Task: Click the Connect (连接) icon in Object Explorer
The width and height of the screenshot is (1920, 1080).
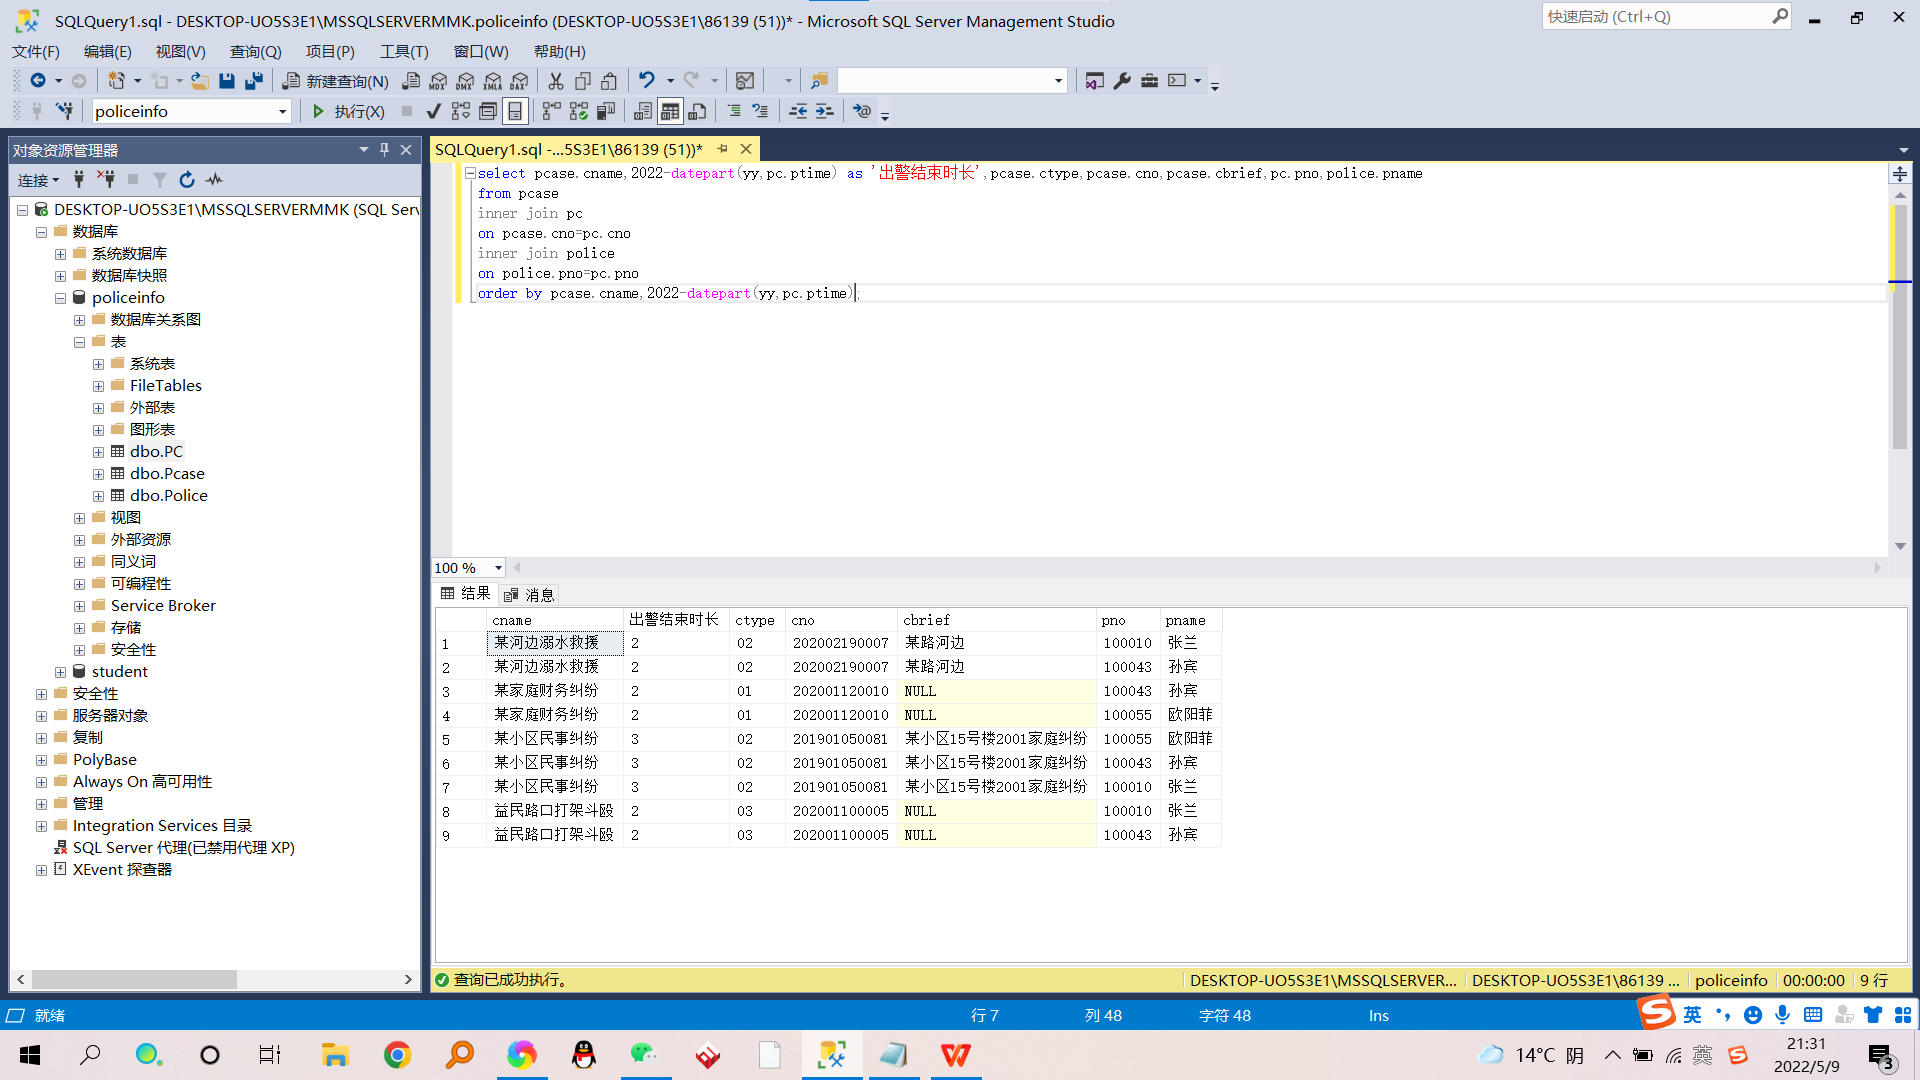Action: (x=33, y=180)
